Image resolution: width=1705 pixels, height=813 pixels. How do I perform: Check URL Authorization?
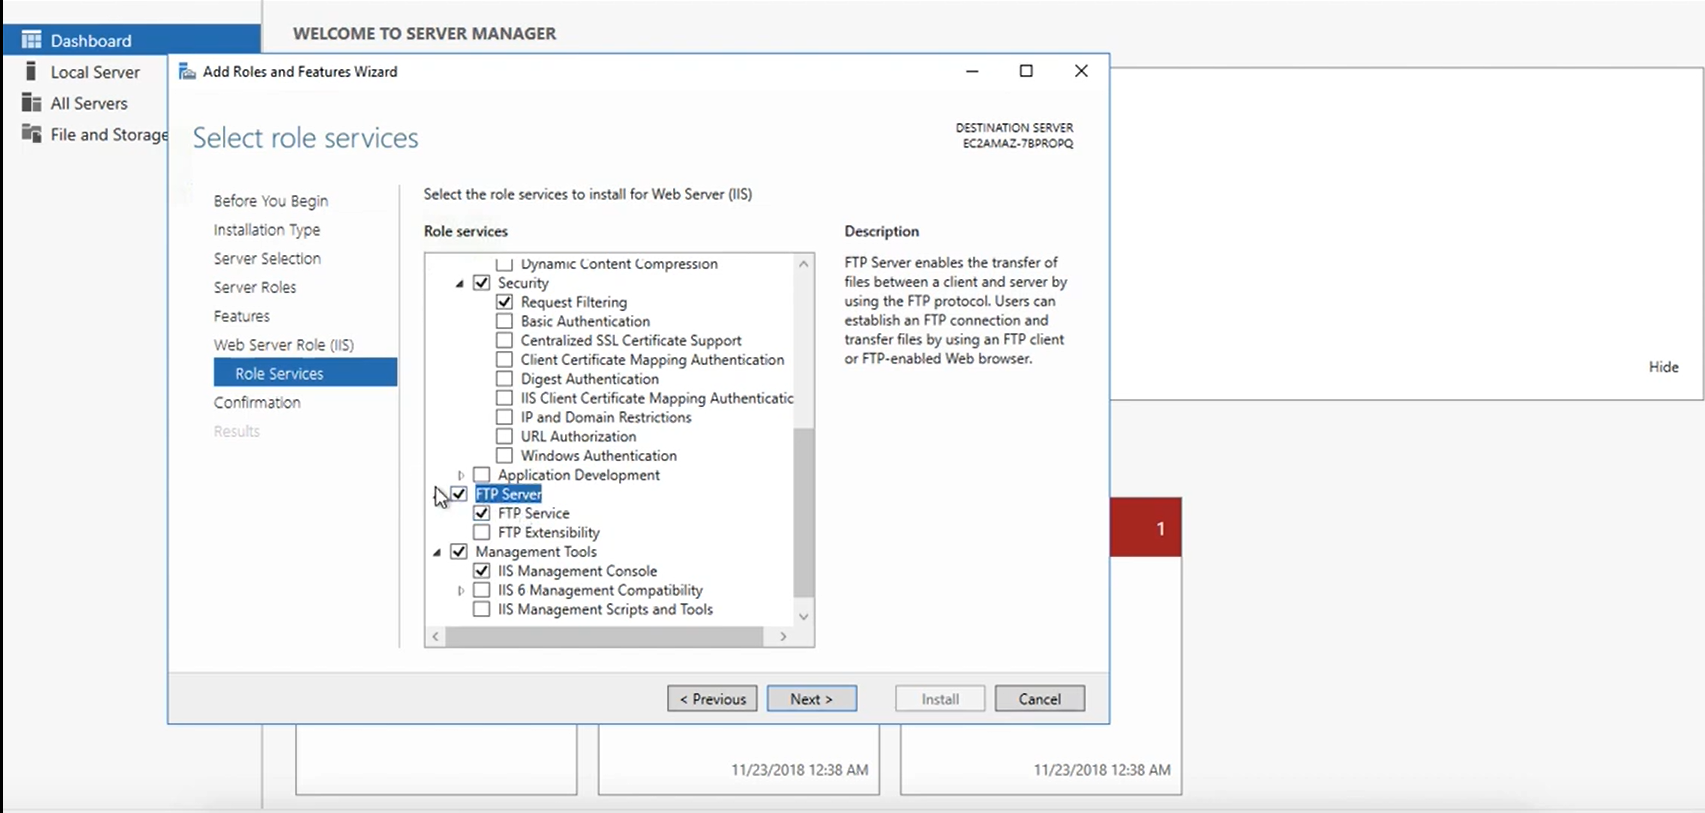[x=505, y=436]
